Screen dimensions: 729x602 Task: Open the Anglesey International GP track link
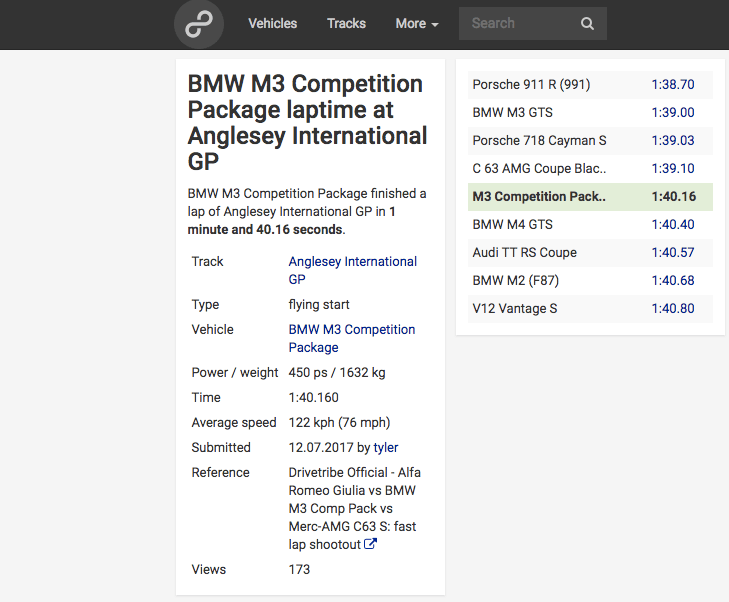coord(352,270)
